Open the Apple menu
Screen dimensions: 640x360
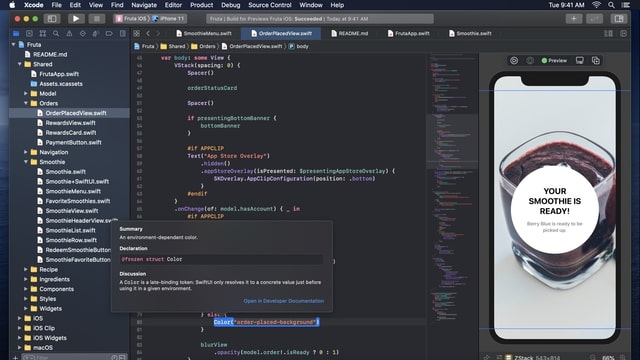pyautogui.click(x=12, y=5)
